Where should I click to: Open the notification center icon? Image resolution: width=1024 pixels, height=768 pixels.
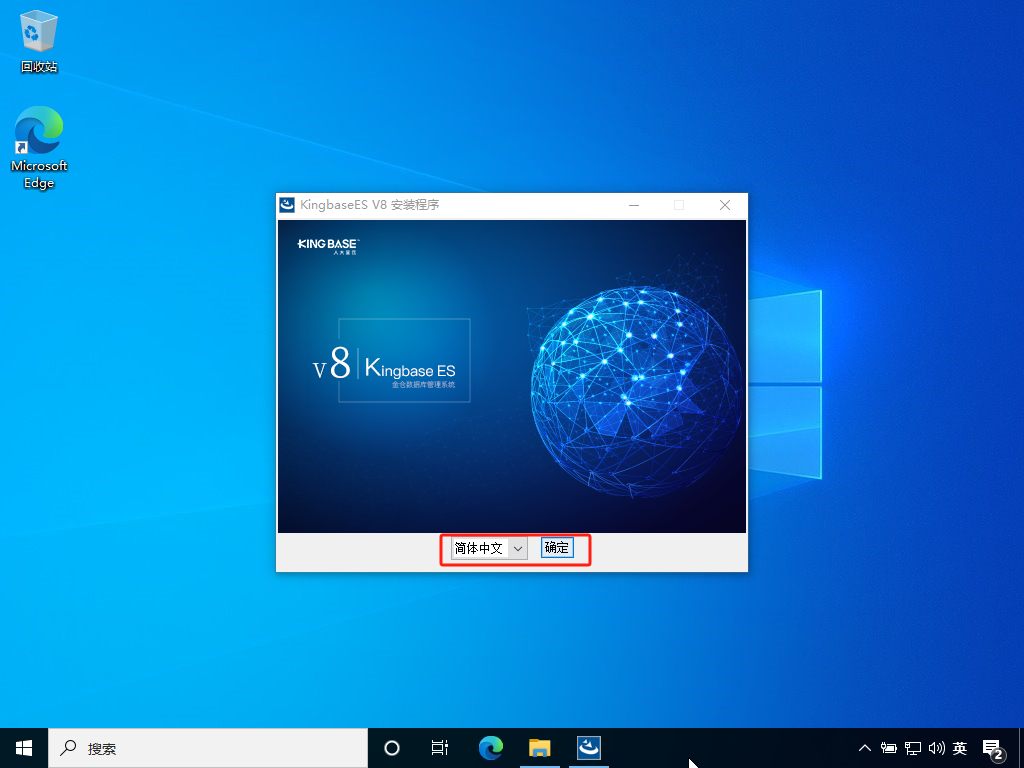(x=993, y=750)
